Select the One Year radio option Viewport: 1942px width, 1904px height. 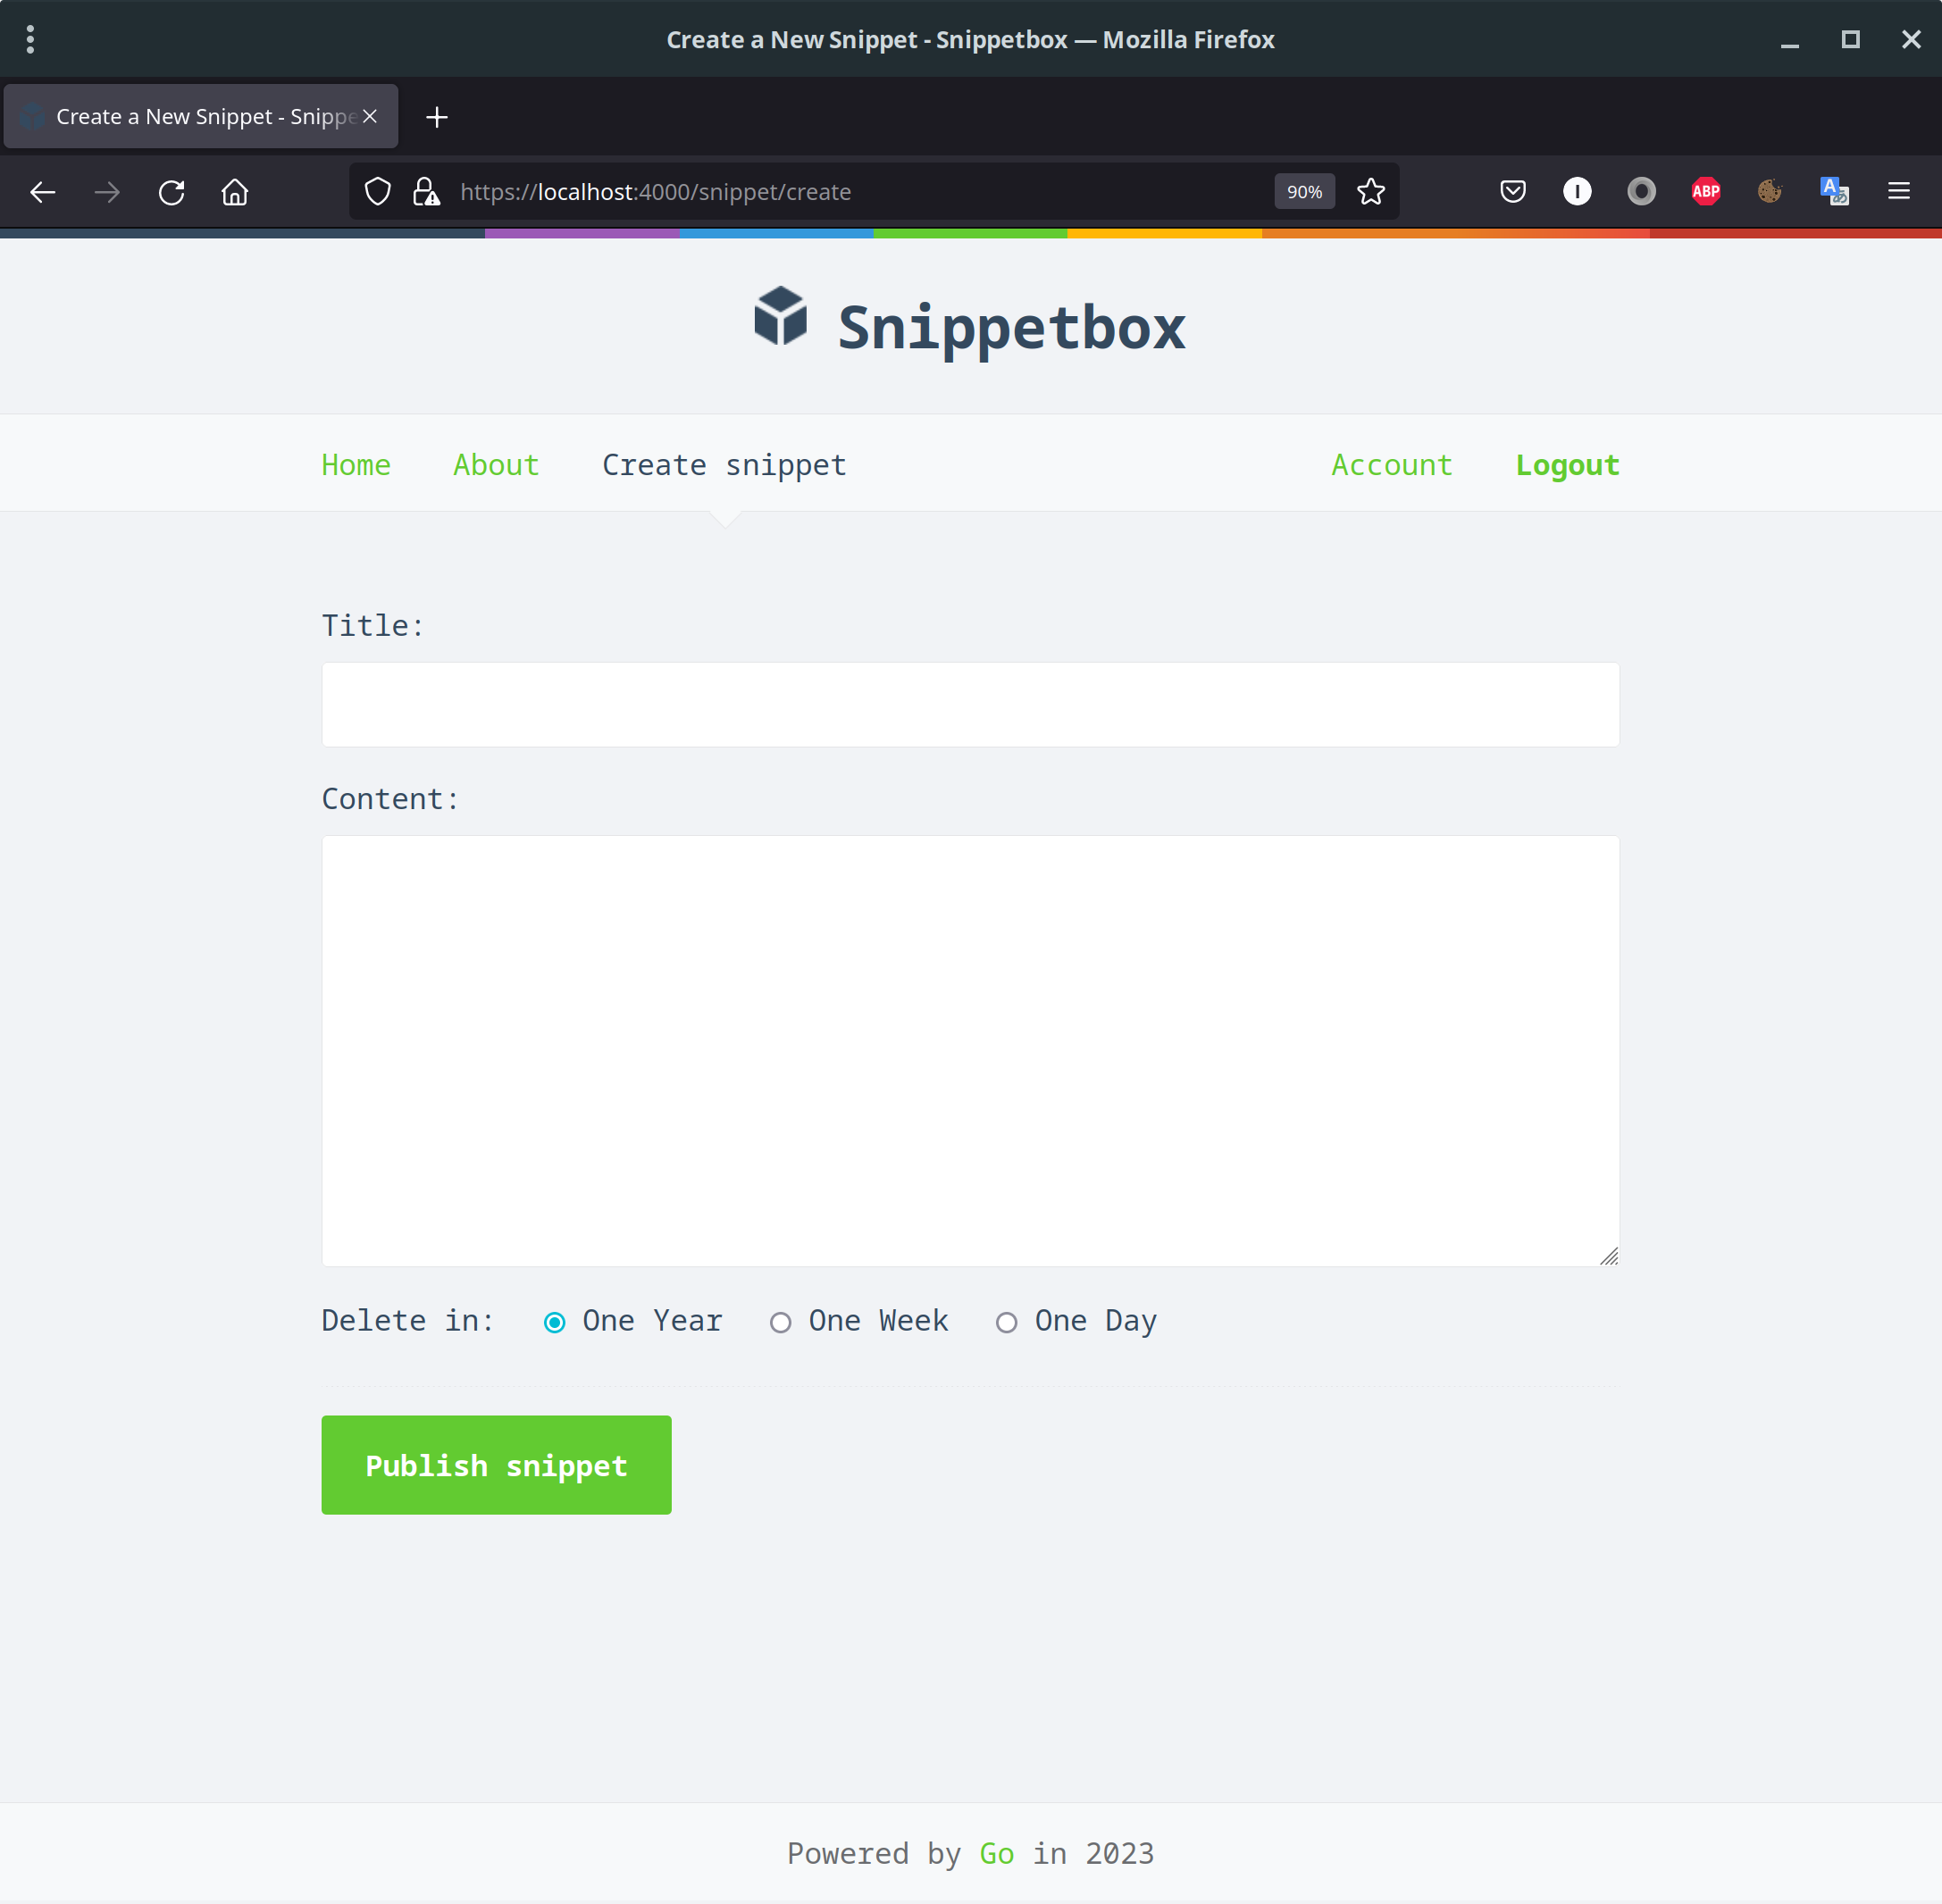(555, 1323)
